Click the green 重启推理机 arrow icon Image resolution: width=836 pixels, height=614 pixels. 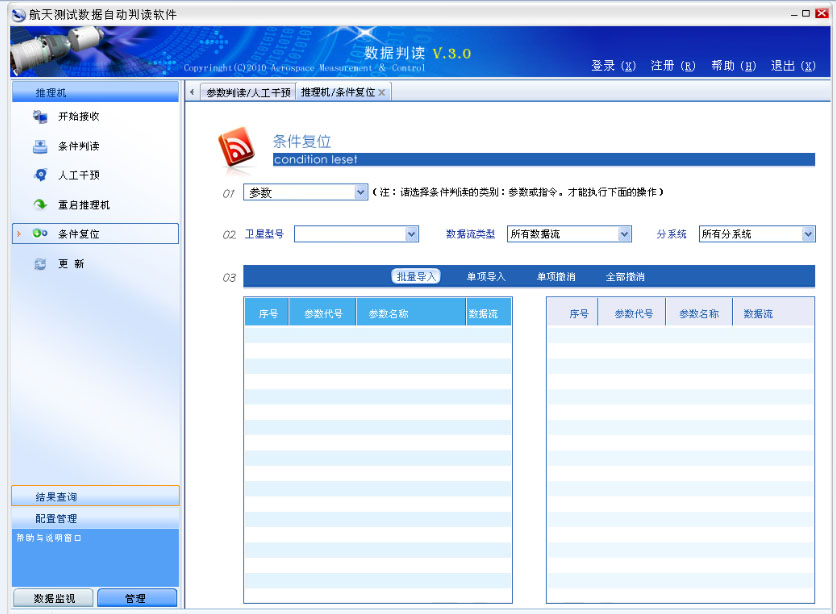pos(40,204)
